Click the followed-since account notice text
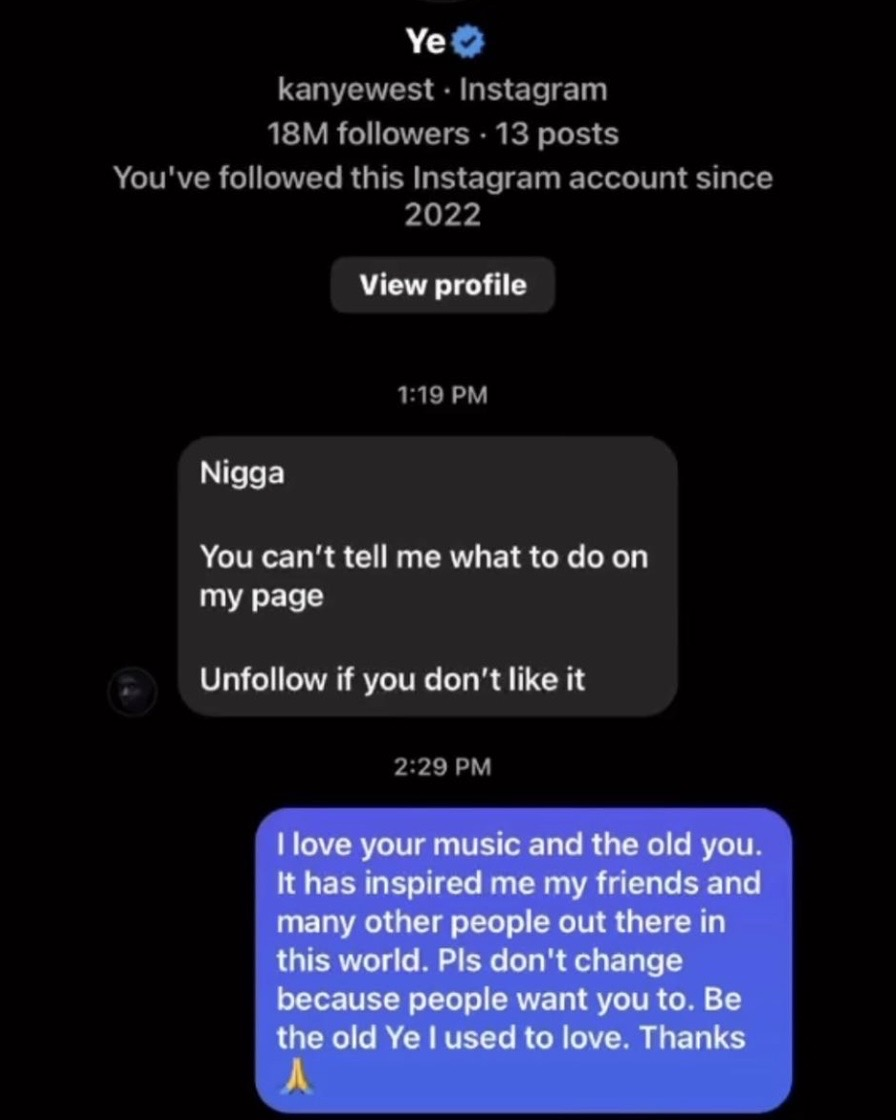The image size is (896, 1120). coord(442,179)
